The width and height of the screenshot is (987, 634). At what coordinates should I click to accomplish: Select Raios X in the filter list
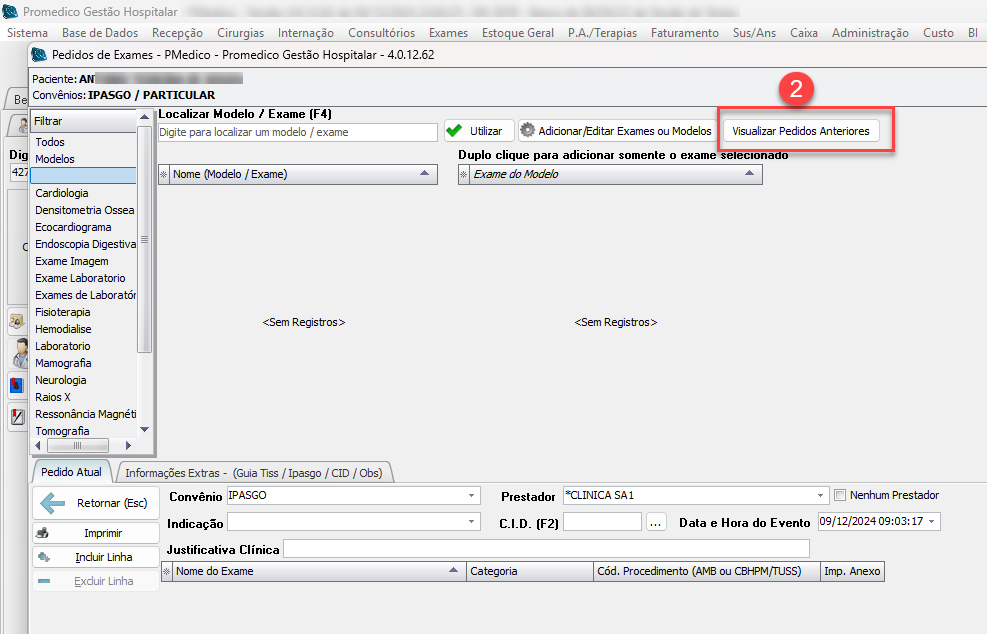pyautogui.click(x=53, y=397)
